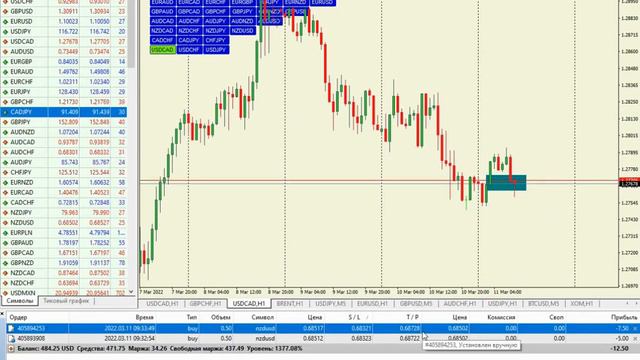Select the GBPJPY row in Market Watch
The width and height of the screenshot is (640, 360).
64,122
